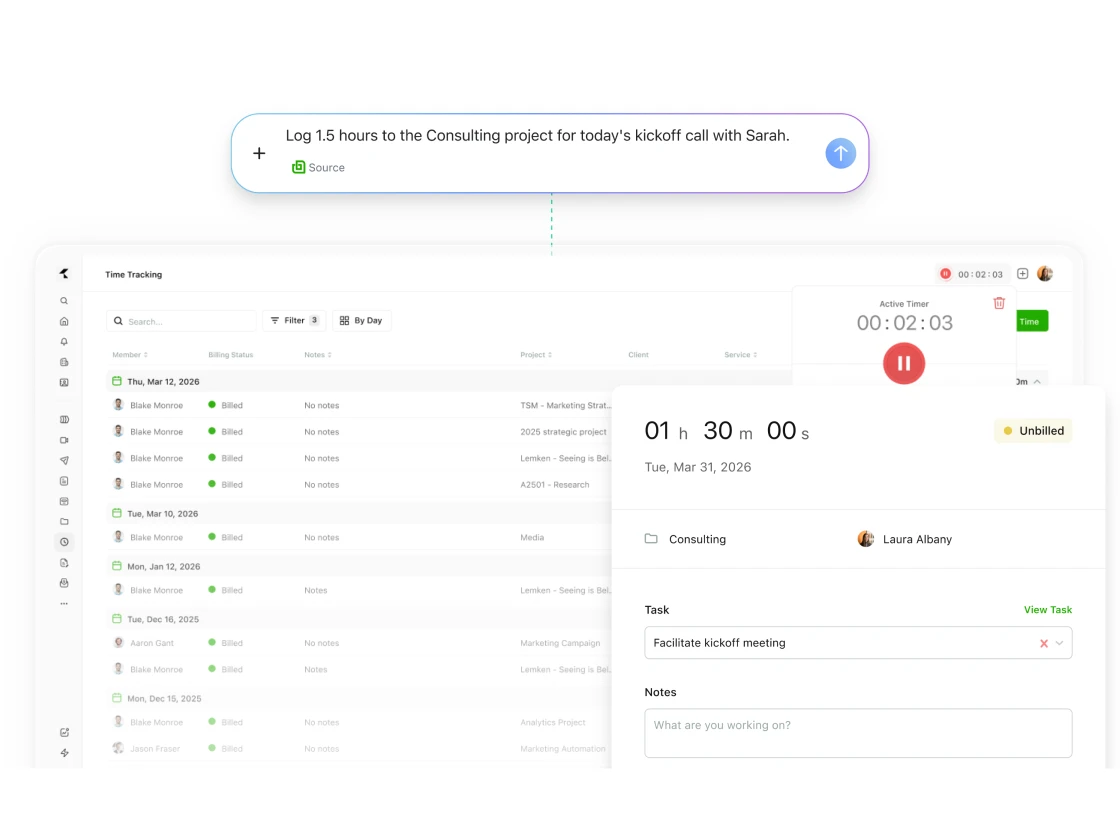This screenshot has height=840, width=1120.
Task: Click the Tue, Mar 31, 2026 date
Action: (698, 467)
